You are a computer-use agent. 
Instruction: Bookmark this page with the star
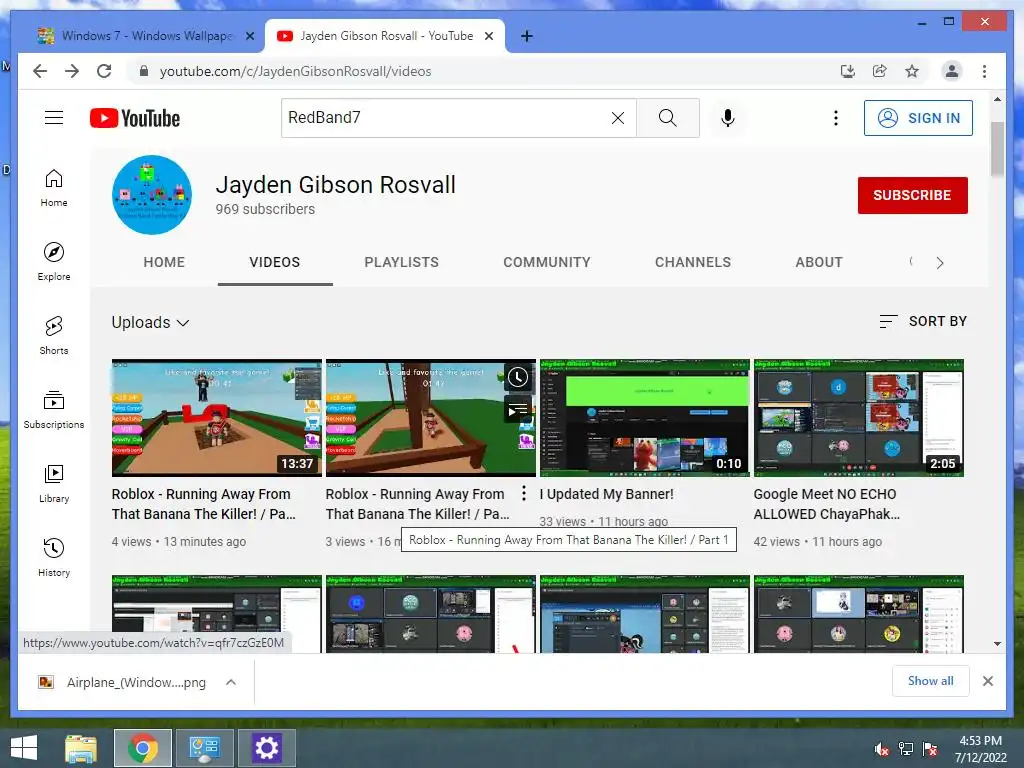click(912, 71)
